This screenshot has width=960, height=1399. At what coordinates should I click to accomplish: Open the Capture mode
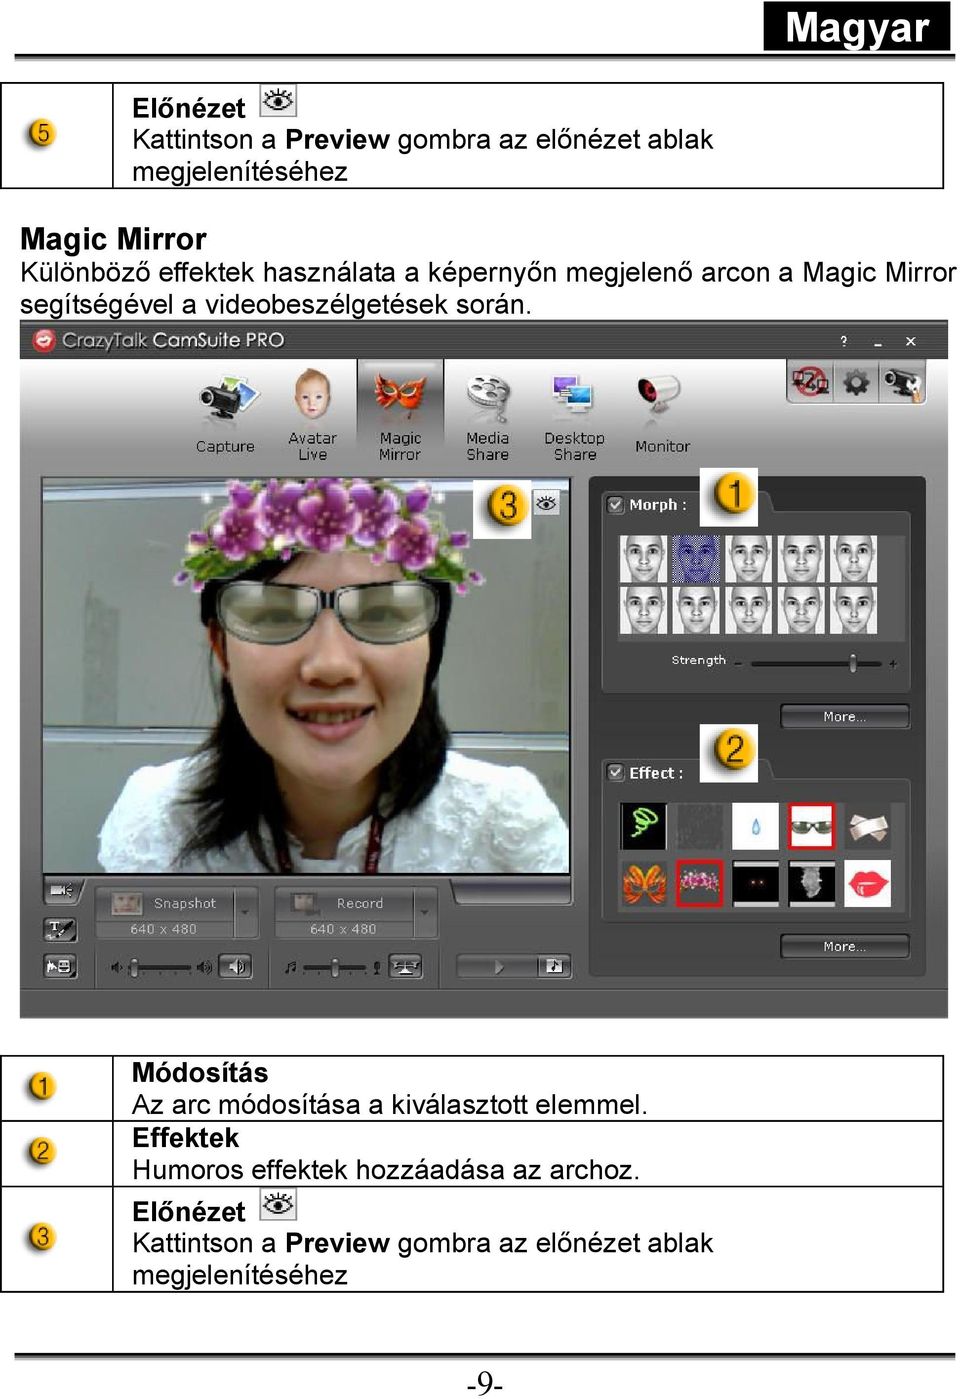tap(225, 413)
